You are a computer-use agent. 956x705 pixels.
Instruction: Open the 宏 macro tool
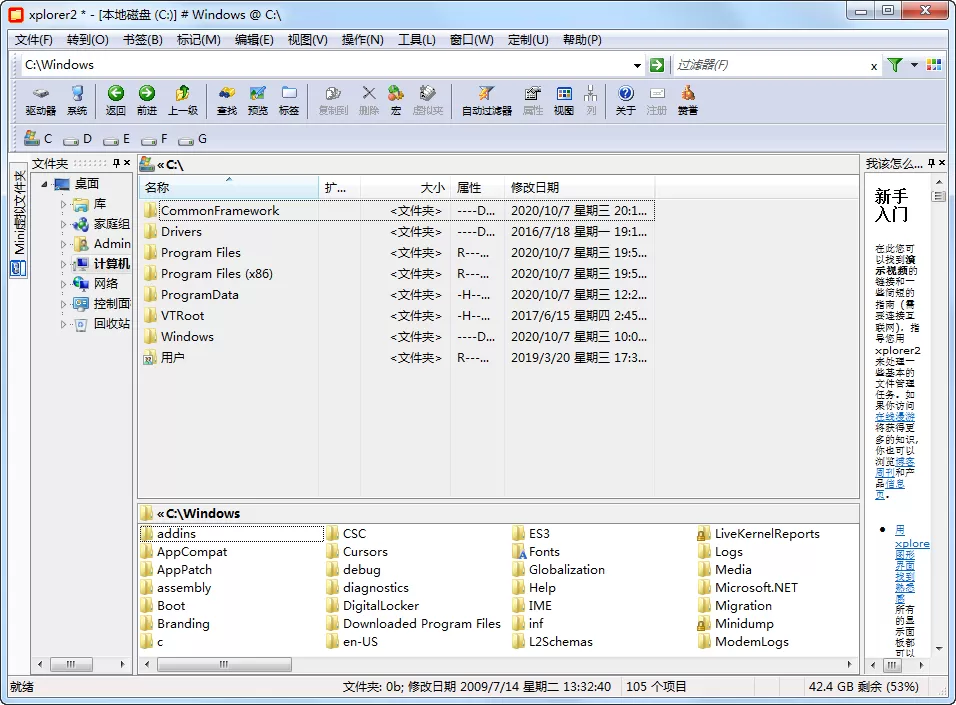coord(396,101)
